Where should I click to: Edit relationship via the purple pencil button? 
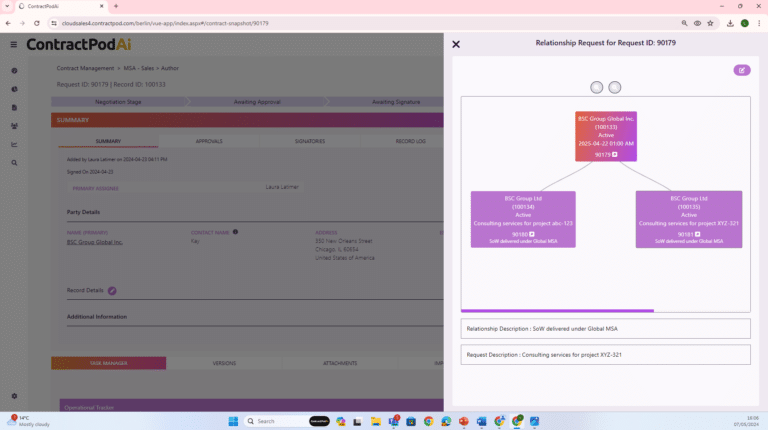(742, 70)
